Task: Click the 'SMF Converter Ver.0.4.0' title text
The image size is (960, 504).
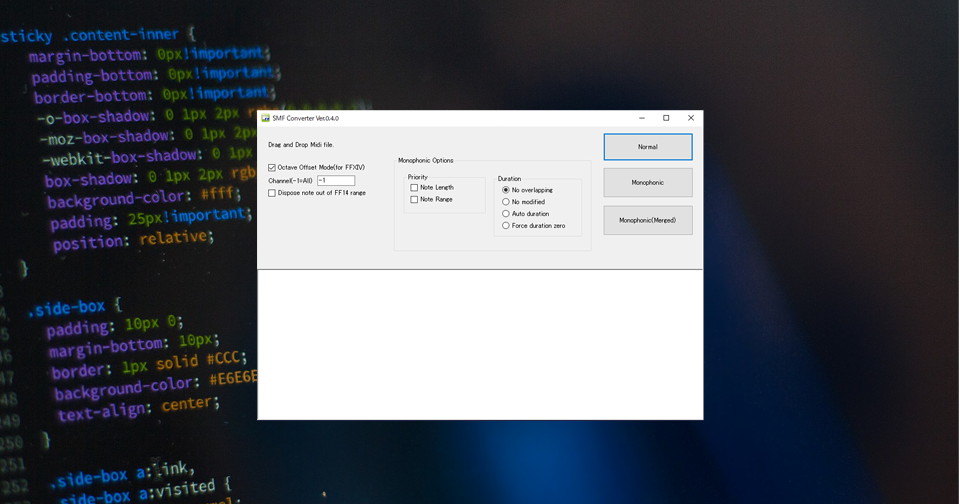Action: [306, 118]
